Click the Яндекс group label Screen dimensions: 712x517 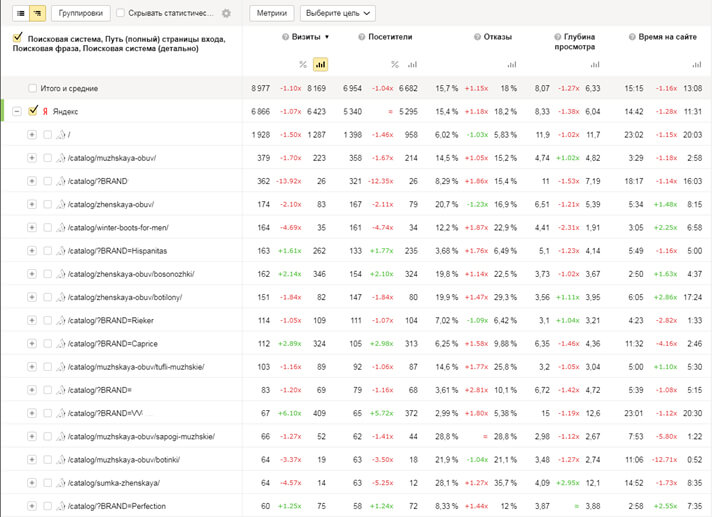tap(65, 111)
